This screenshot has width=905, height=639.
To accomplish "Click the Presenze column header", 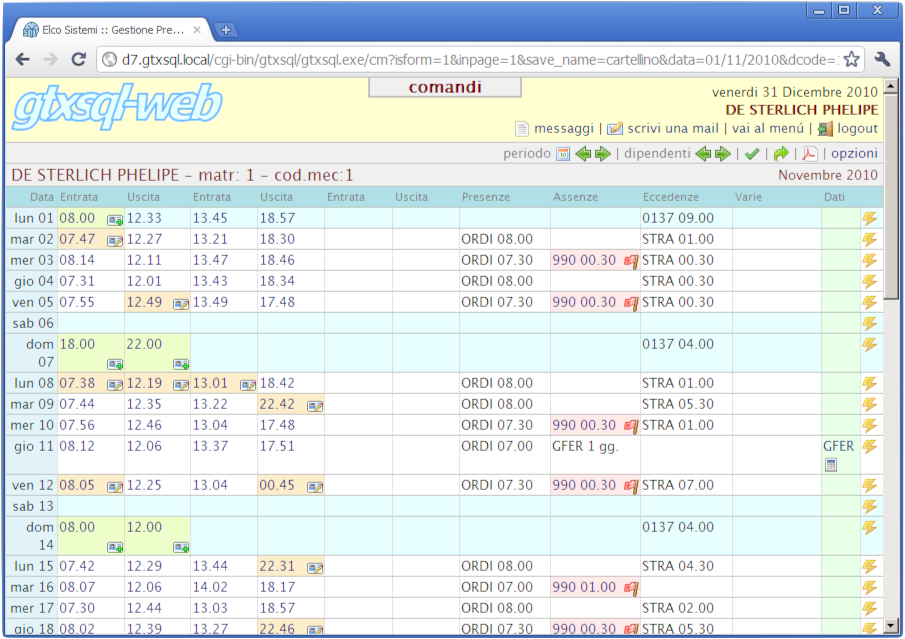I will point(485,197).
